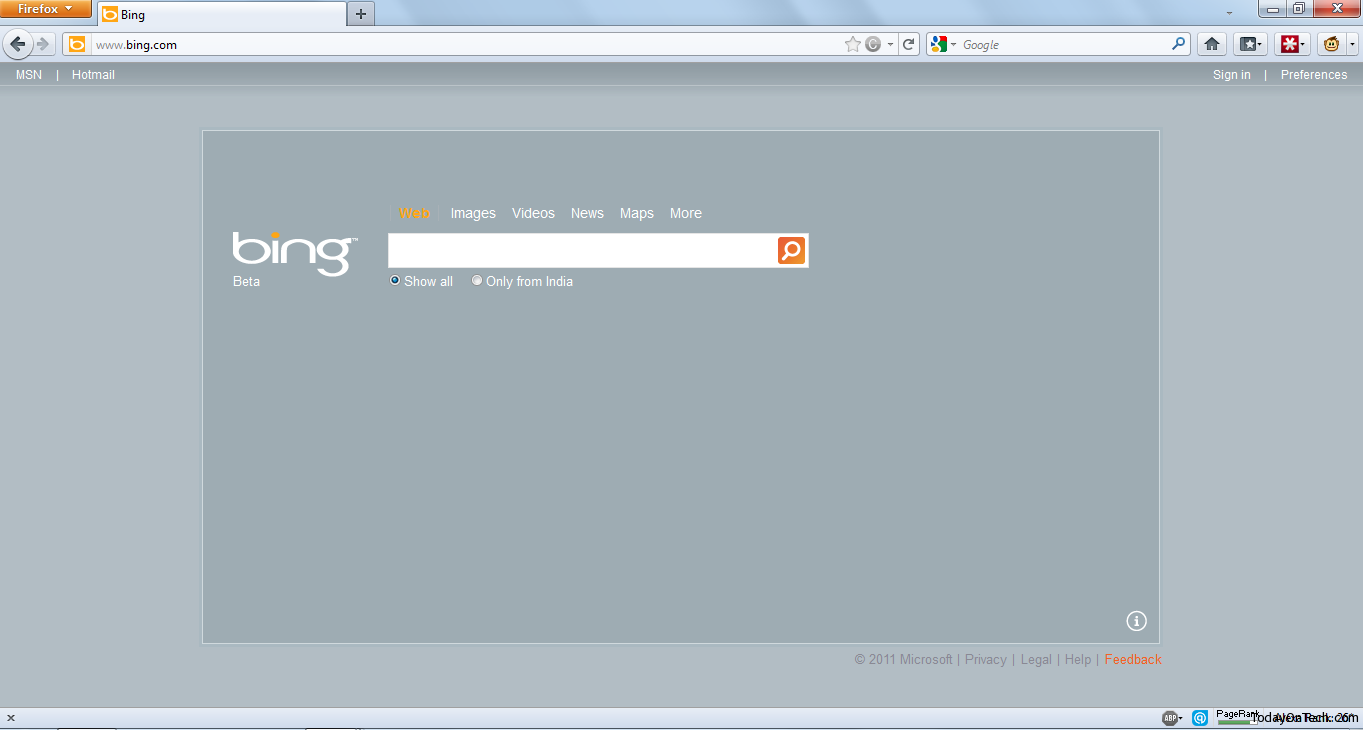Open the Hotmail link
The height and width of the screenshot is (730, 1363).
click(93, 75)
